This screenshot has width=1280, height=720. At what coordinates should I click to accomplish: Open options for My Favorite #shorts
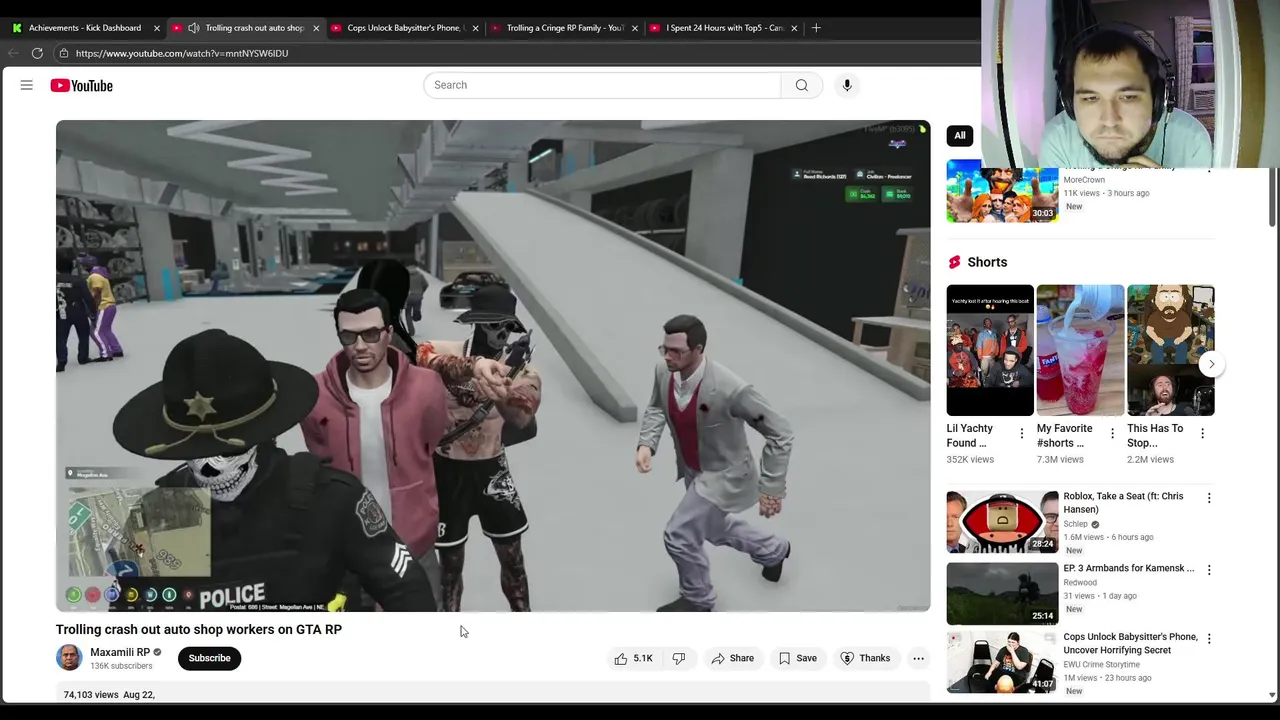click(1112, 433)
